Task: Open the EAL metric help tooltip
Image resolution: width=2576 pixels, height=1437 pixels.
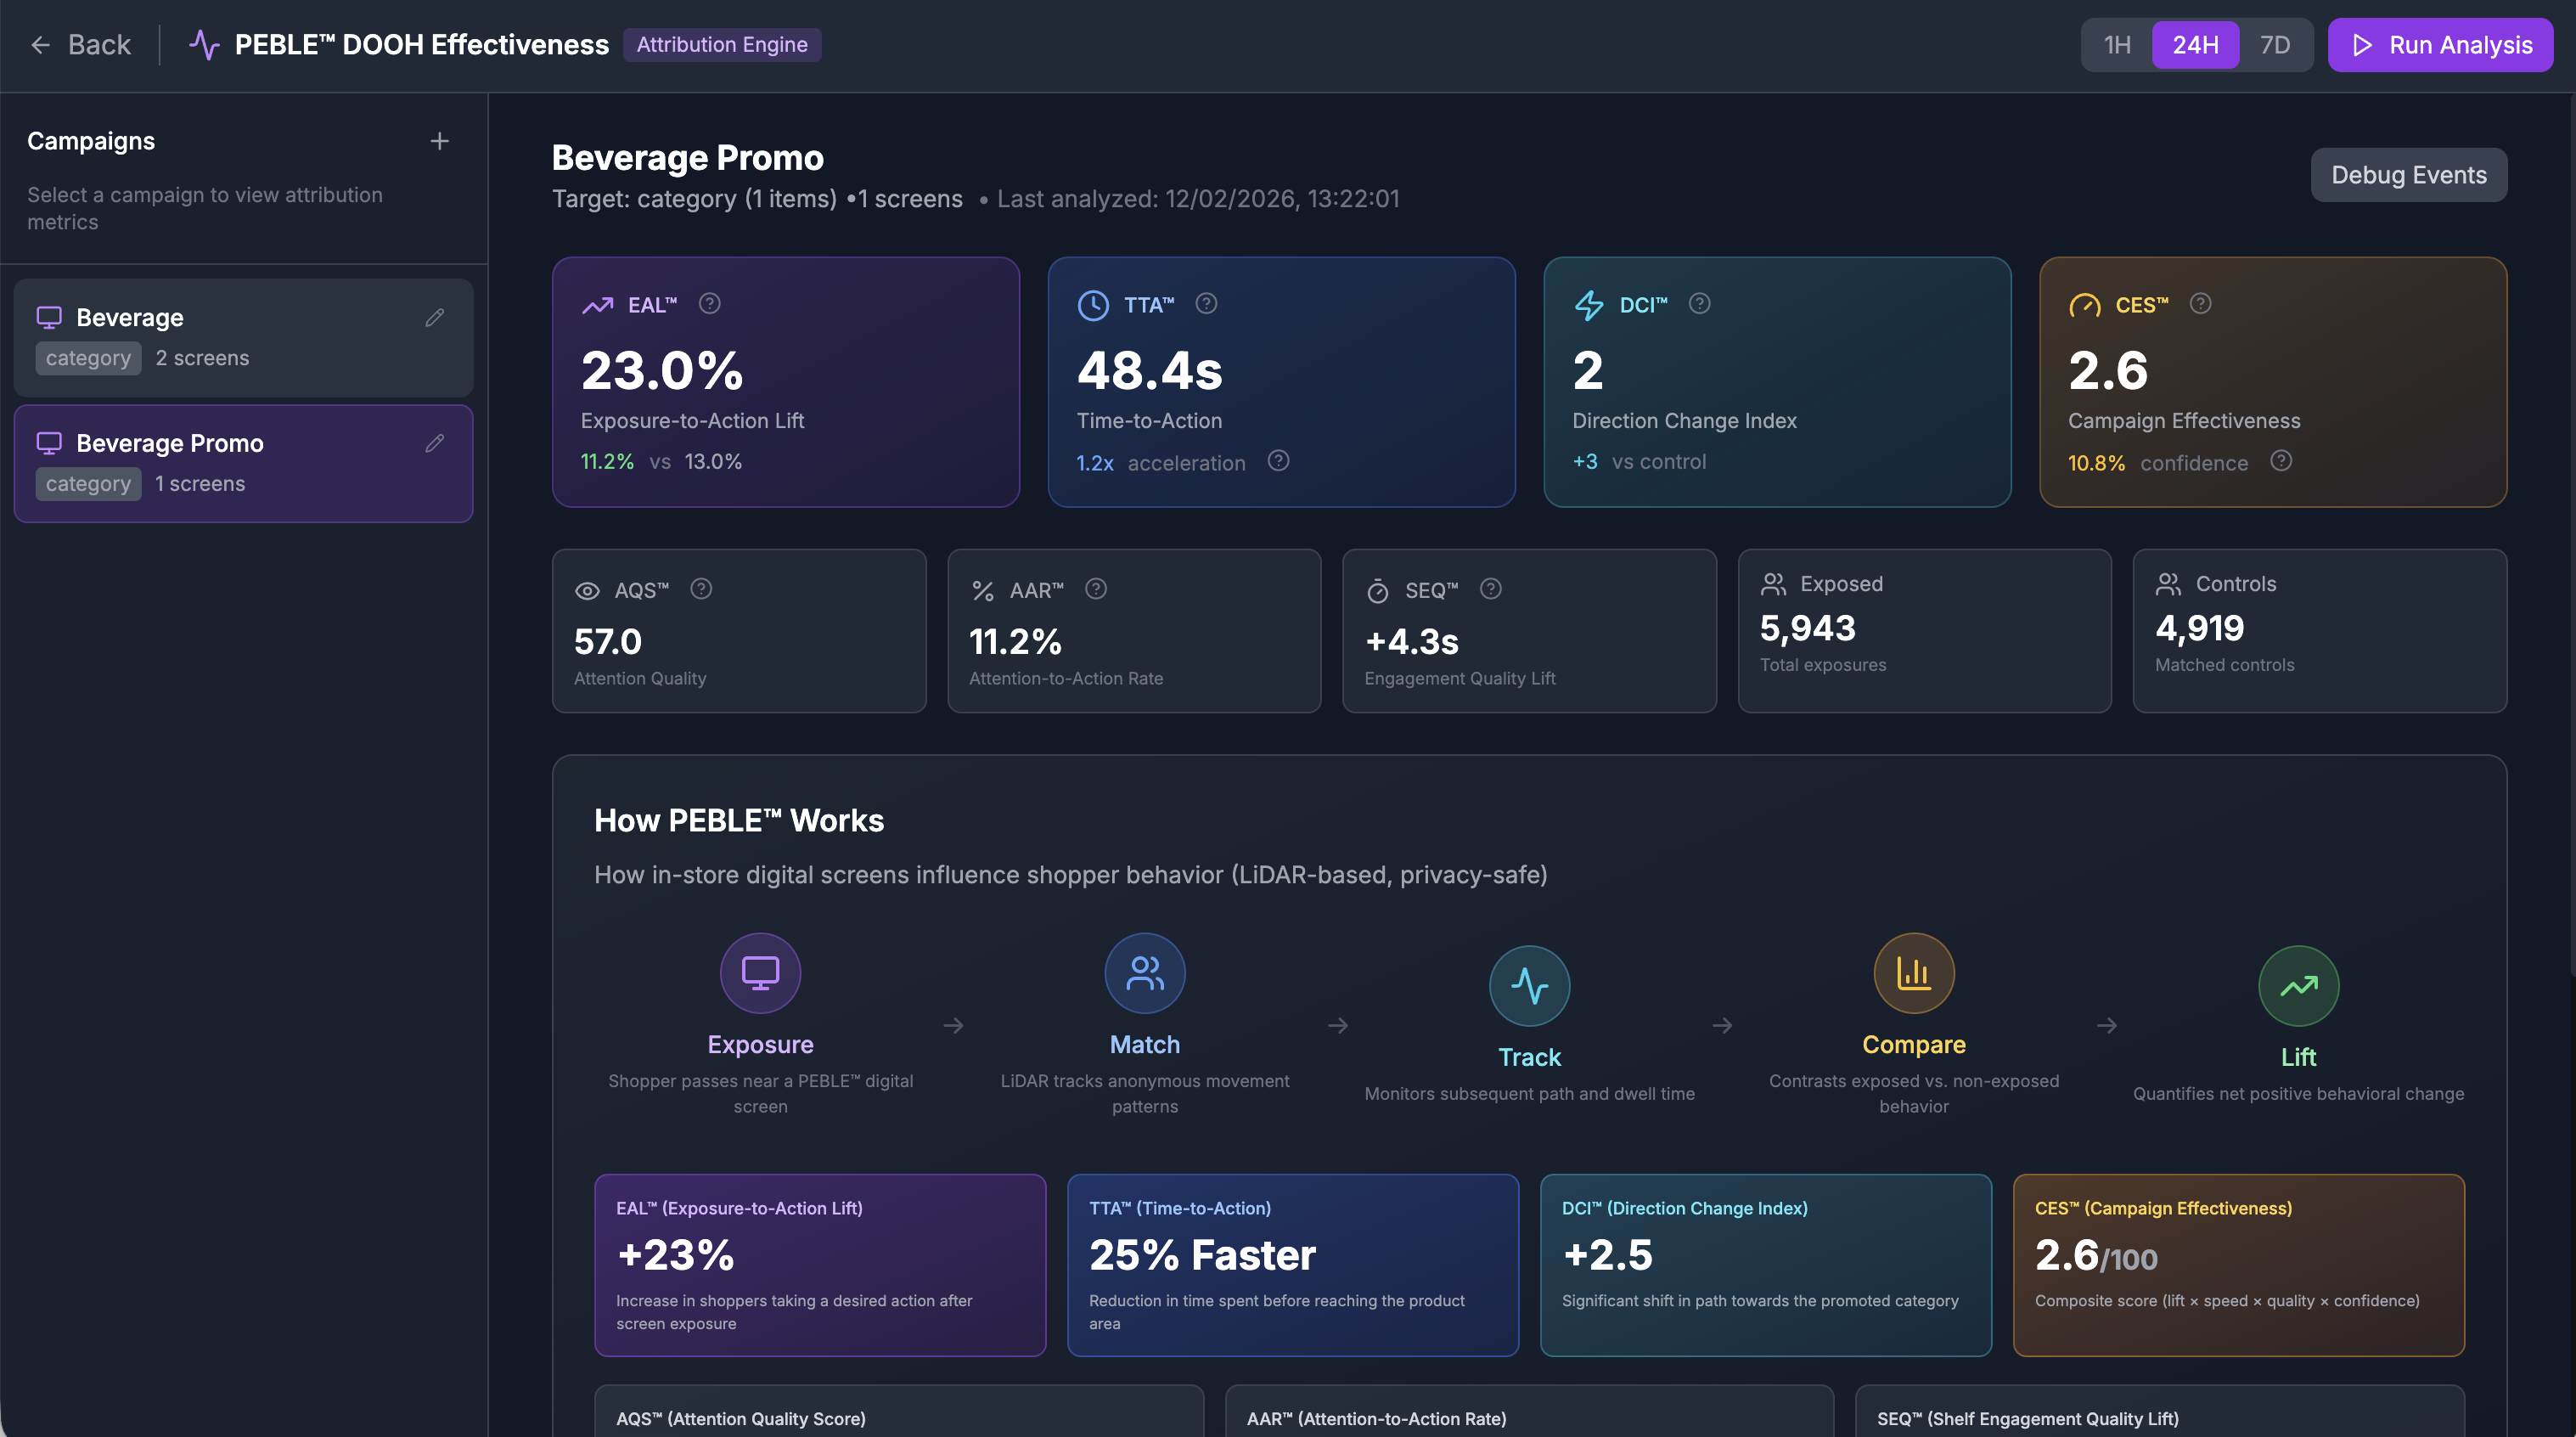Action: point(710,304)
